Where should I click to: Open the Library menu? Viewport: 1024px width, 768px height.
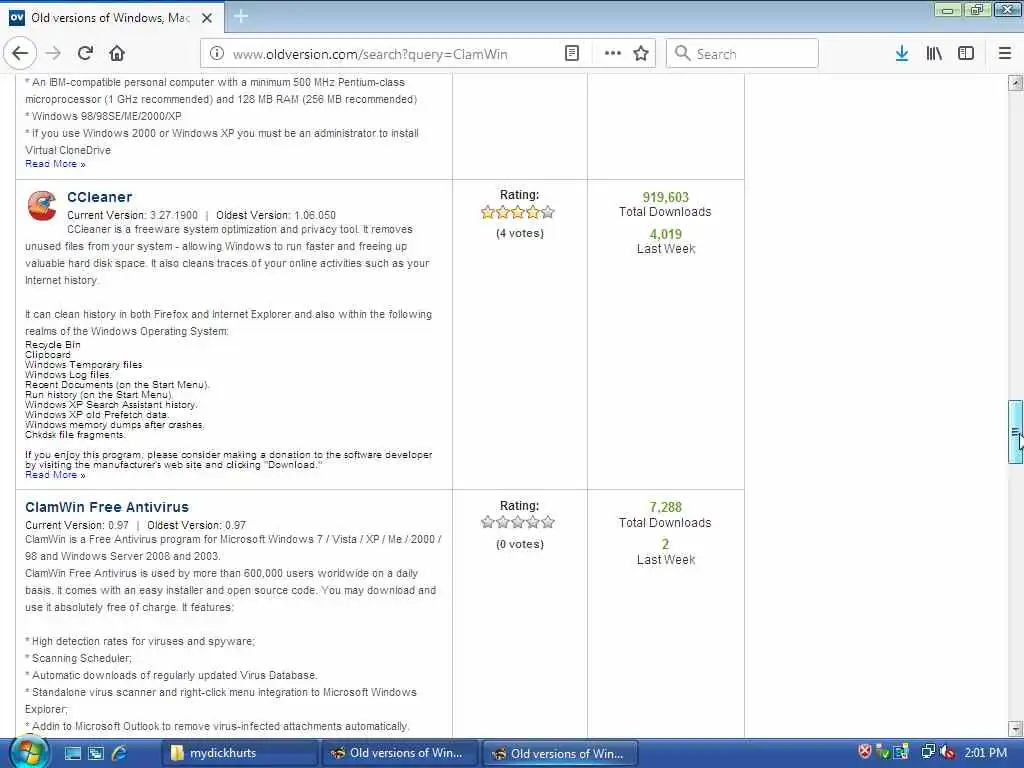[934, 54]
